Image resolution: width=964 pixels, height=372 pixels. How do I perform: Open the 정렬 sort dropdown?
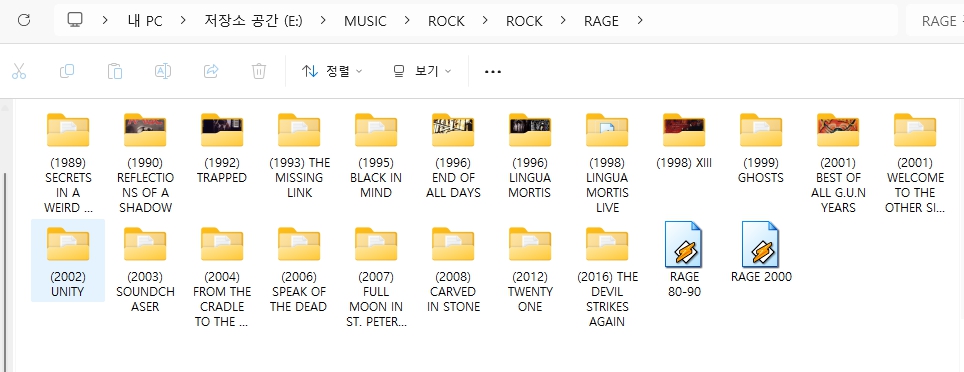click(x=332, y=71)
